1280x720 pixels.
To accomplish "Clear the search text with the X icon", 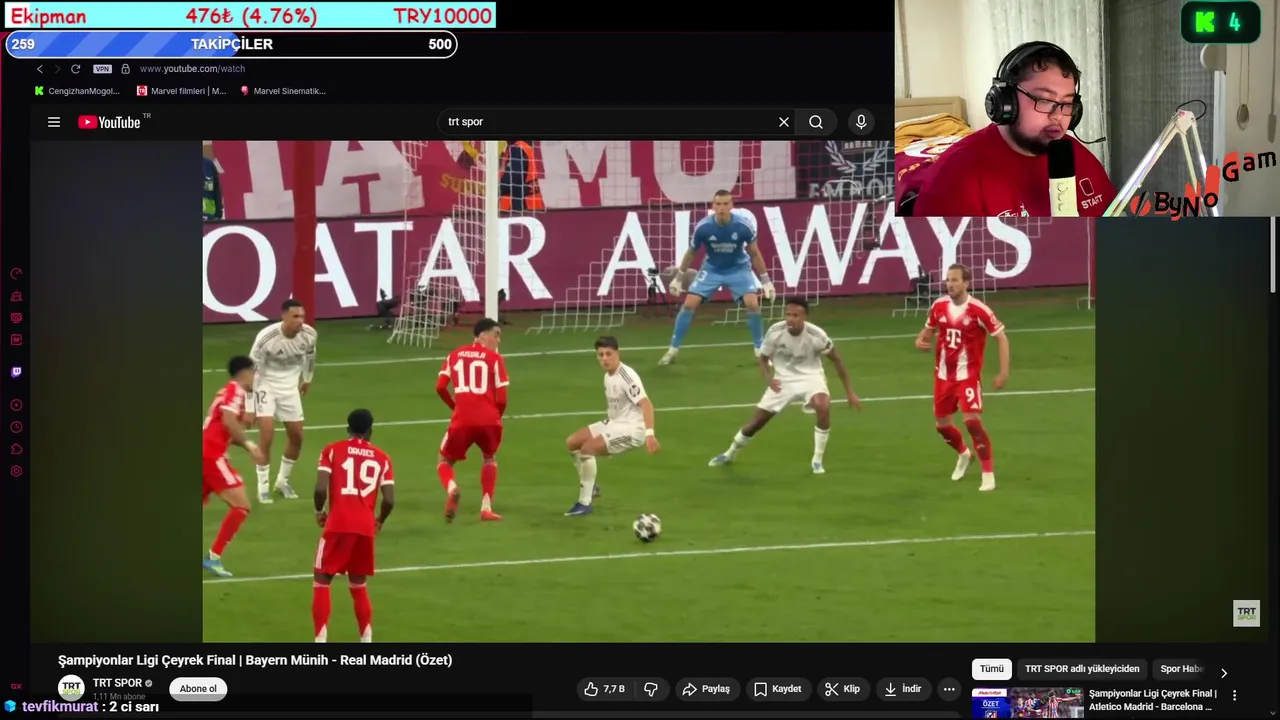I will tap(784, 122).
